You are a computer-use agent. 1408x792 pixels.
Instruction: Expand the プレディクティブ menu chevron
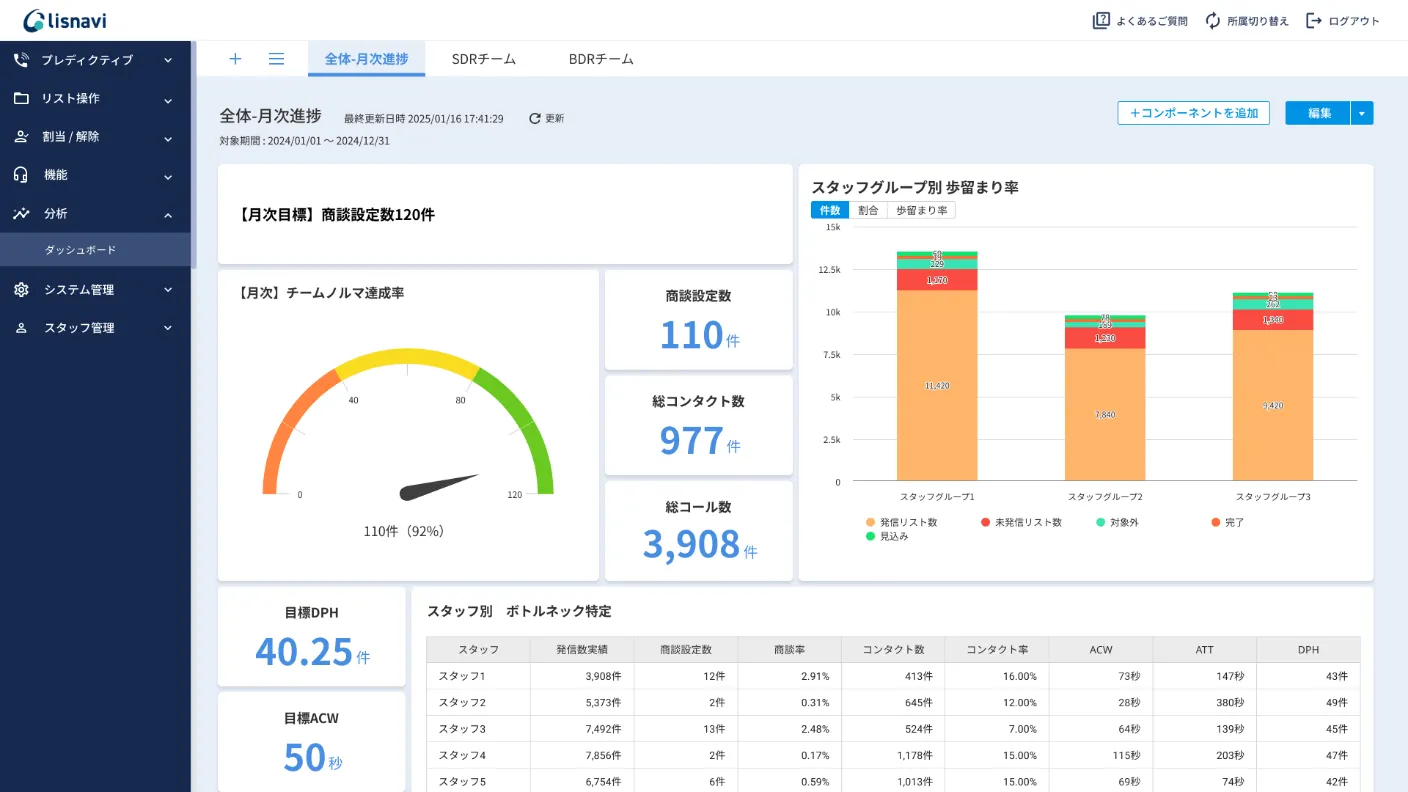(168, 60)
